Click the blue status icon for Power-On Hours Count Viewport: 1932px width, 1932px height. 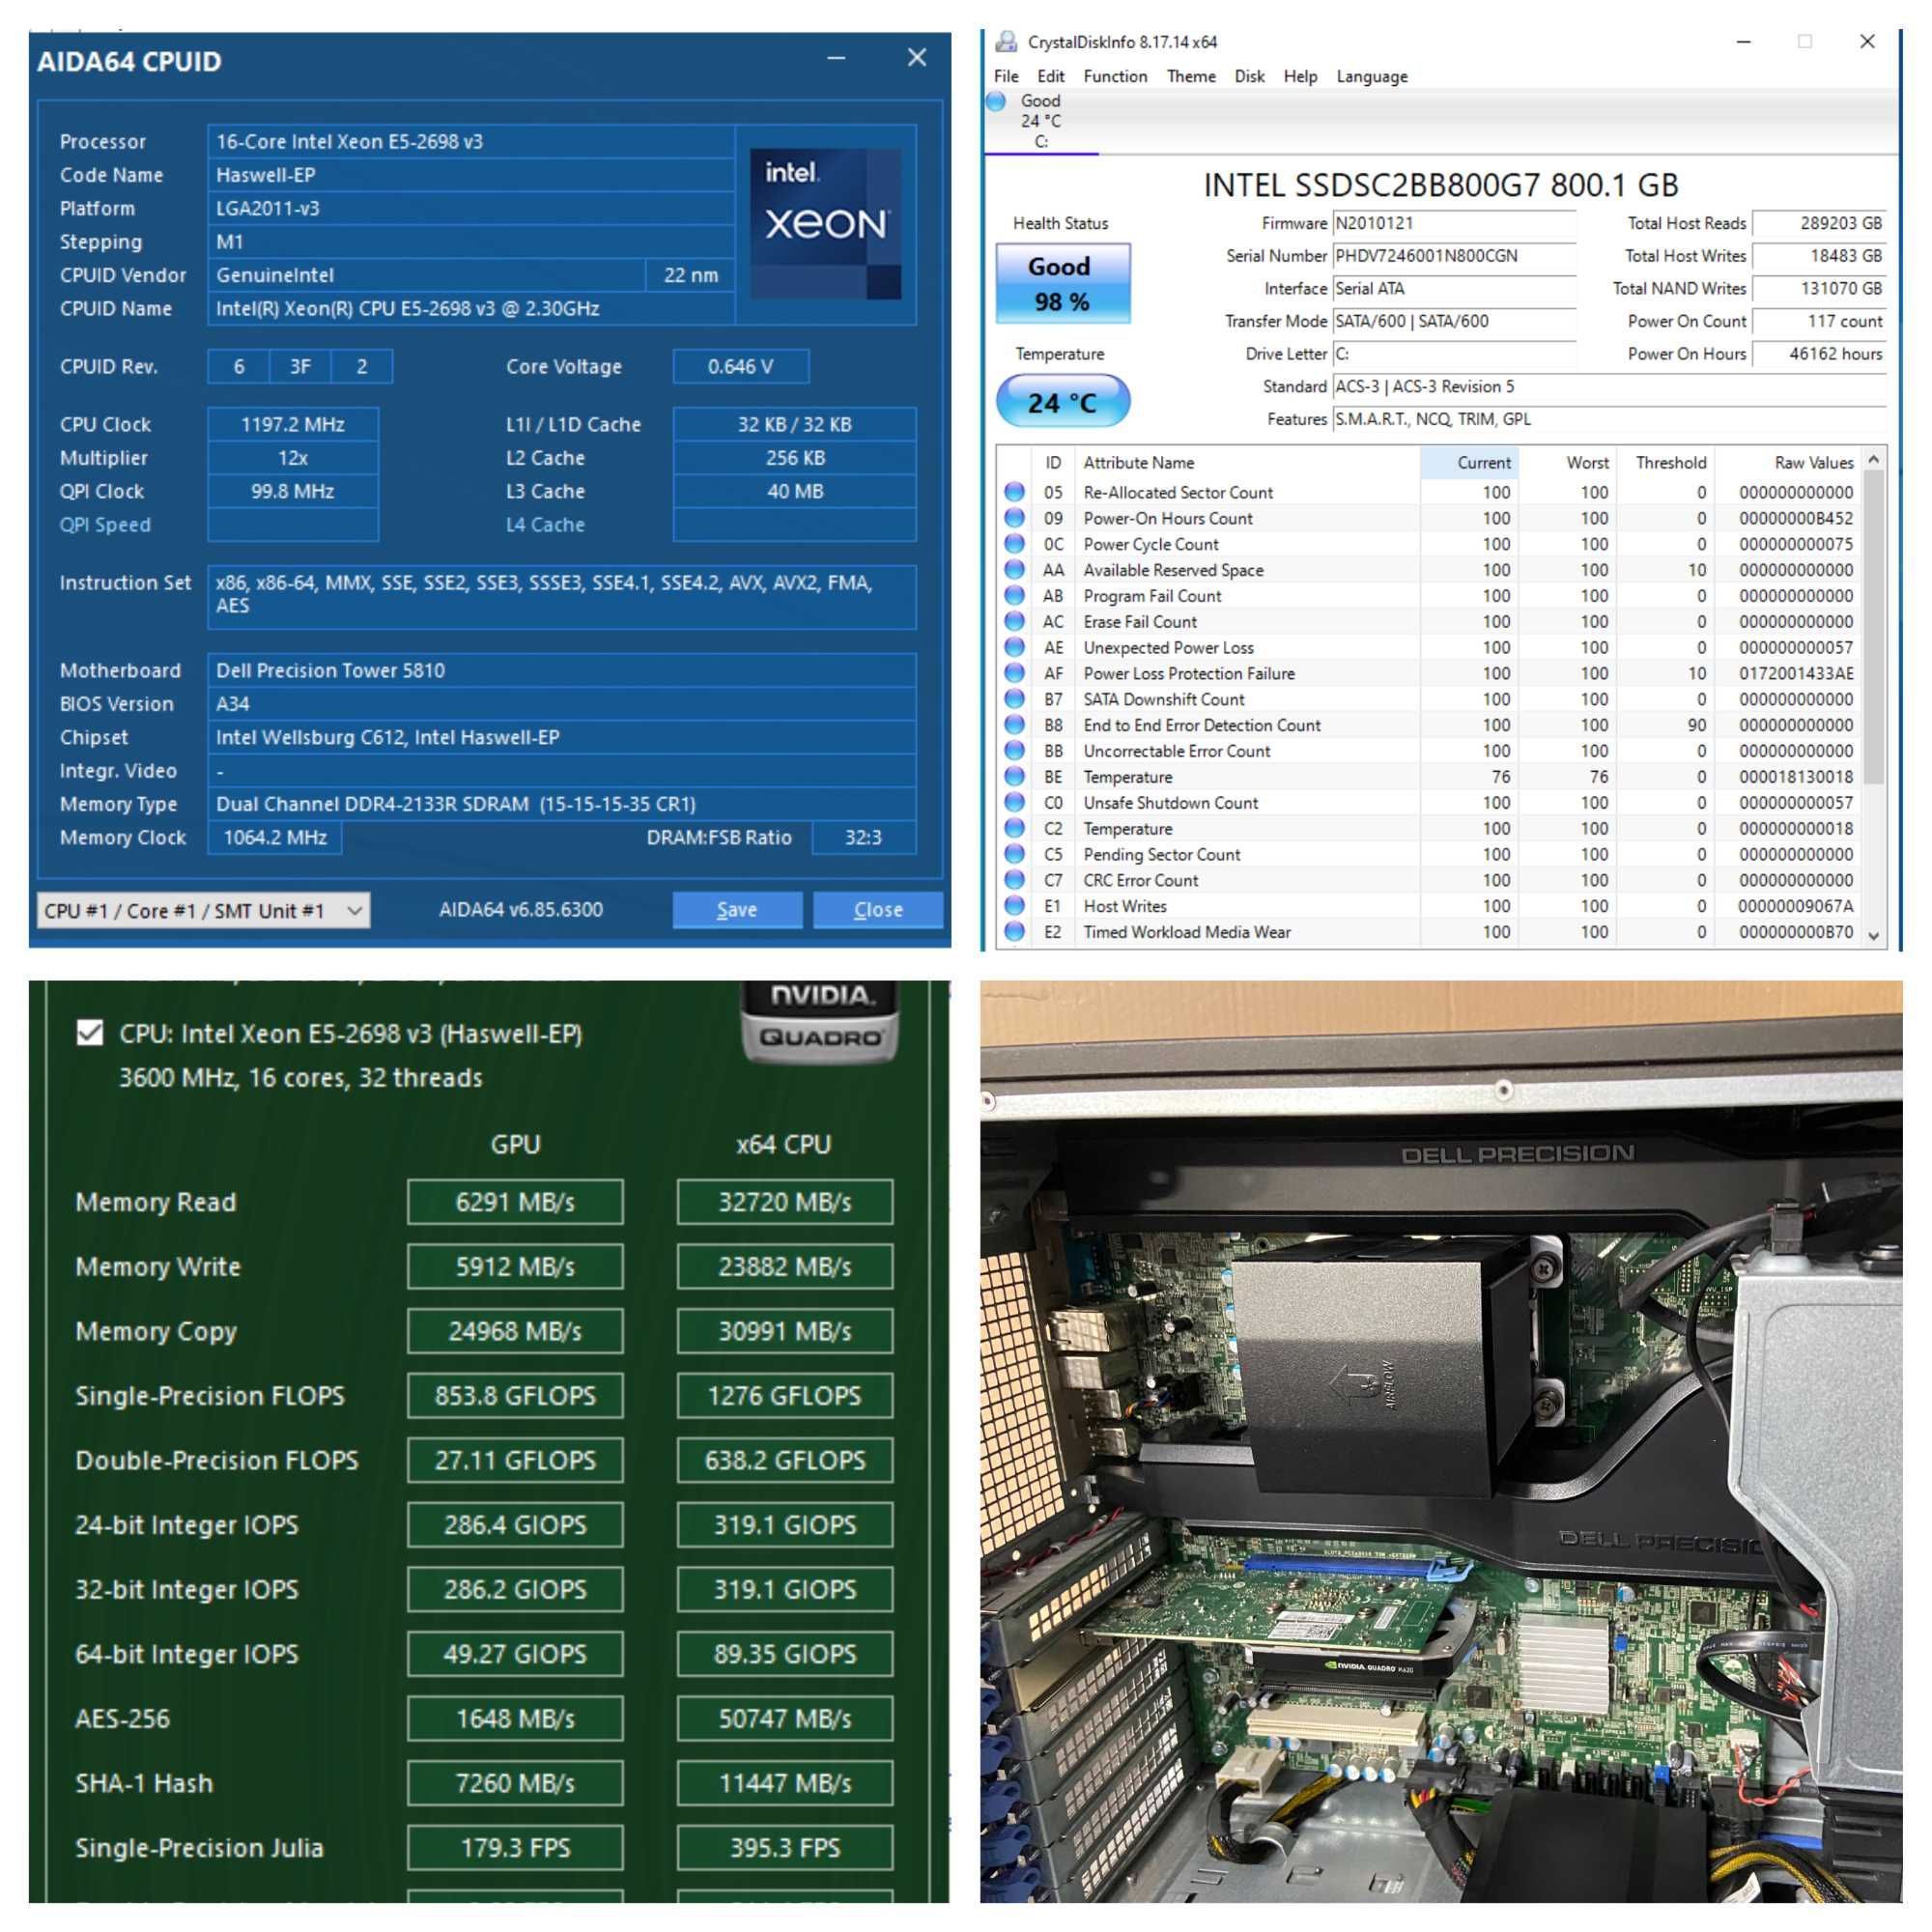[x=1014, y=518]
